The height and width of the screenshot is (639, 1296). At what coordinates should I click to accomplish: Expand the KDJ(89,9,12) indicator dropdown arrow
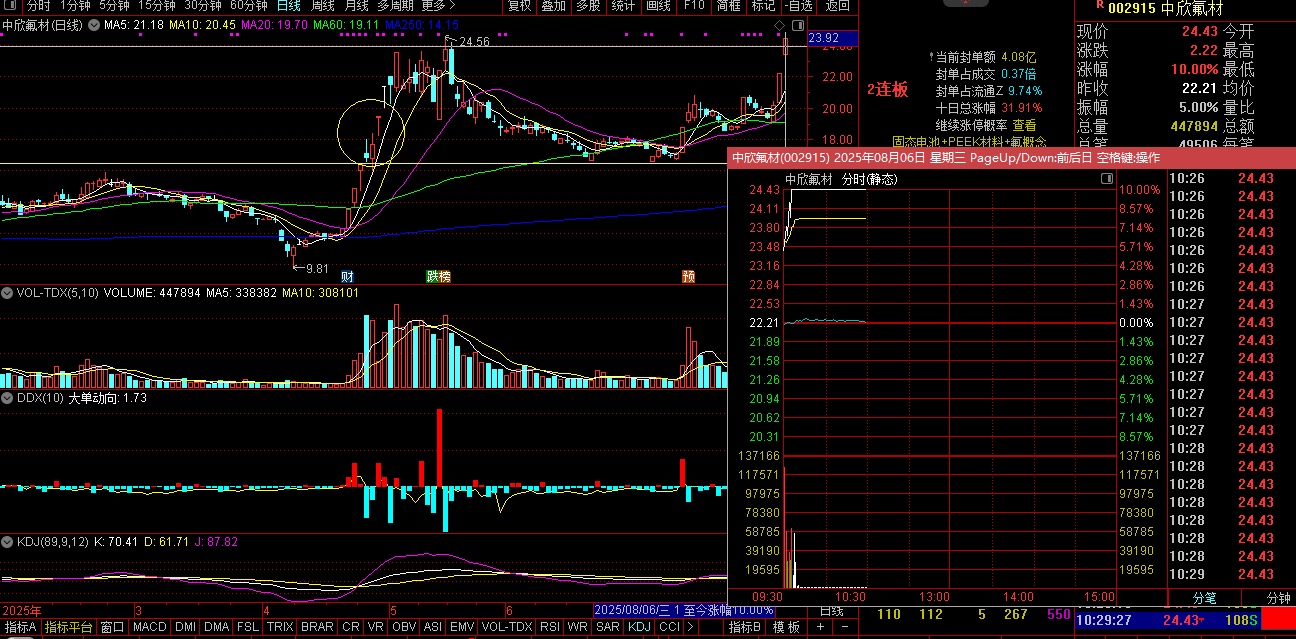7,541
